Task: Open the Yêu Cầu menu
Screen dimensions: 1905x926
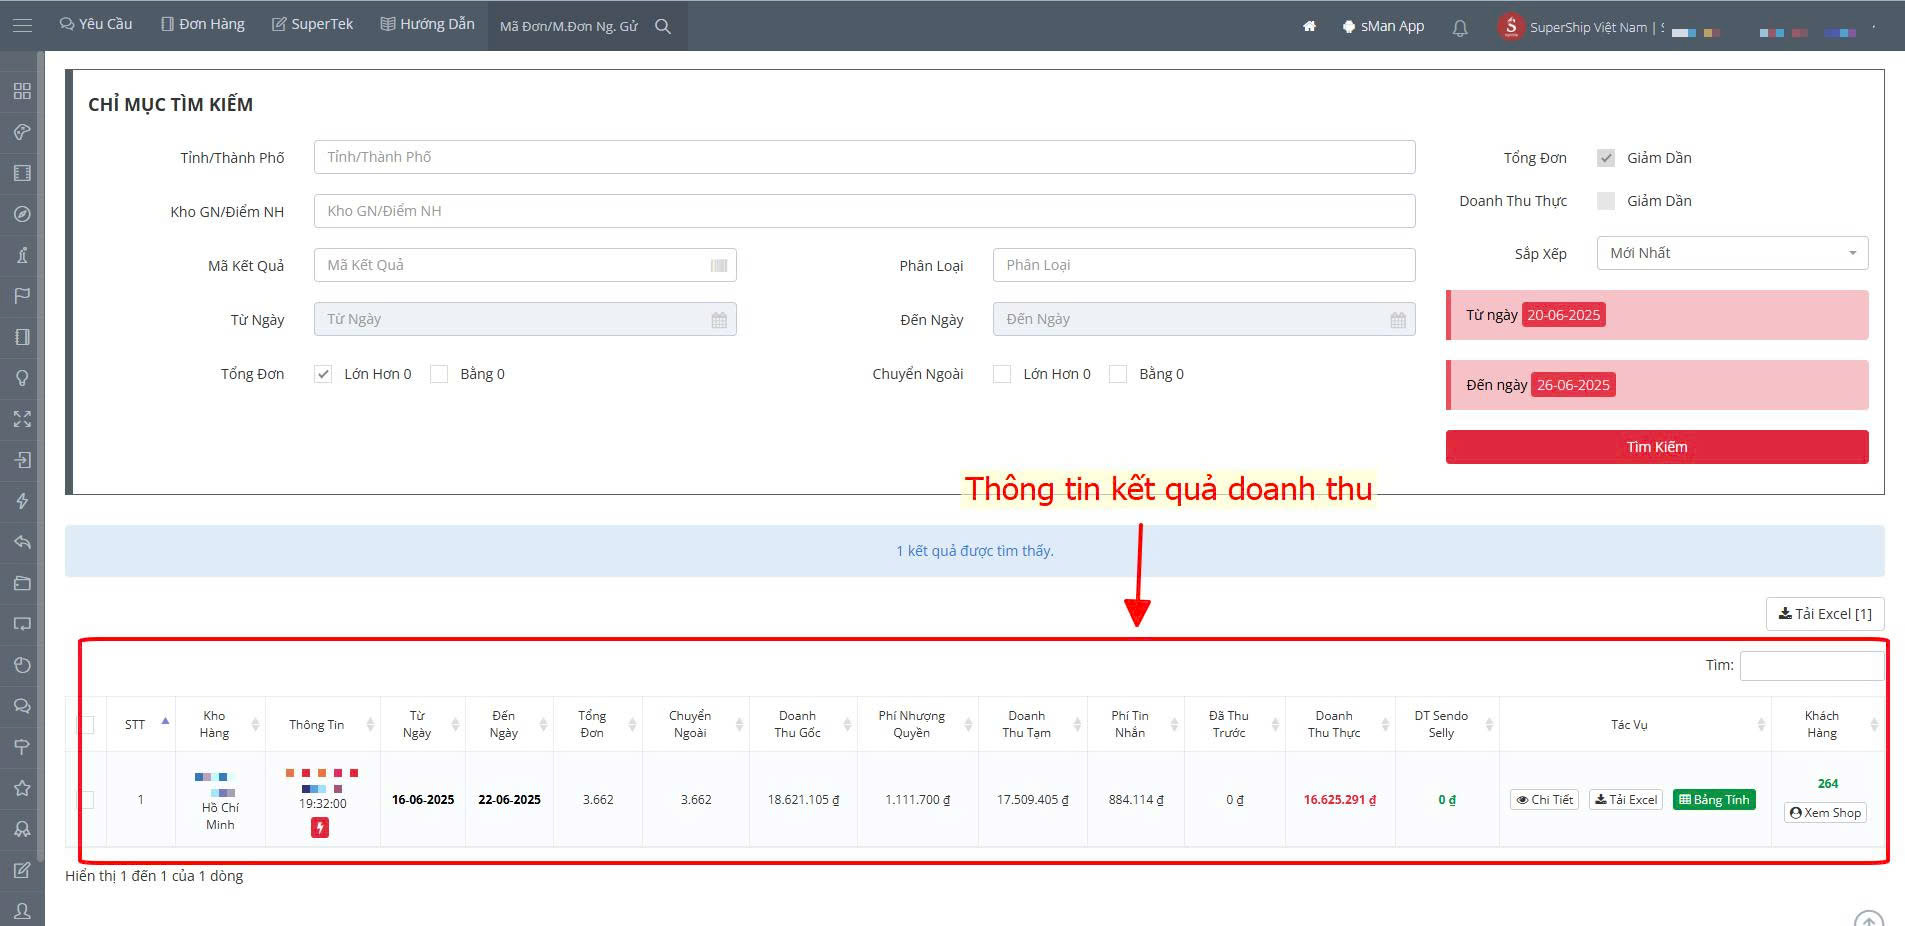Action: (96, 24)
